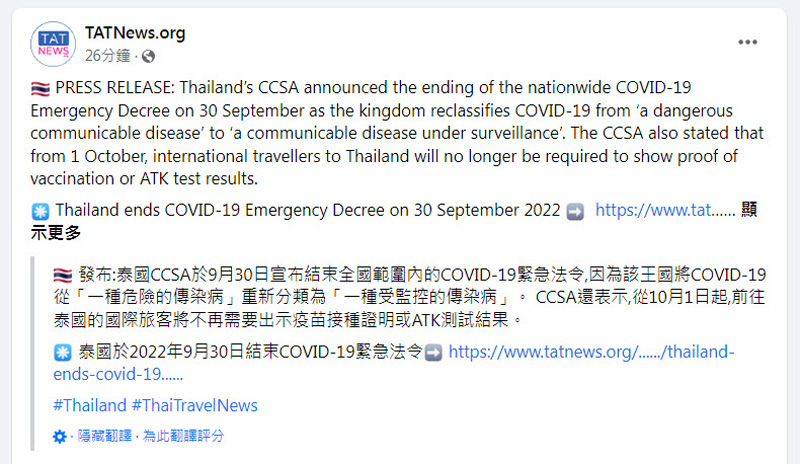Click the translated Chinese paragraph text
Screen dimensions: 800x464
[x=410, y=298]
